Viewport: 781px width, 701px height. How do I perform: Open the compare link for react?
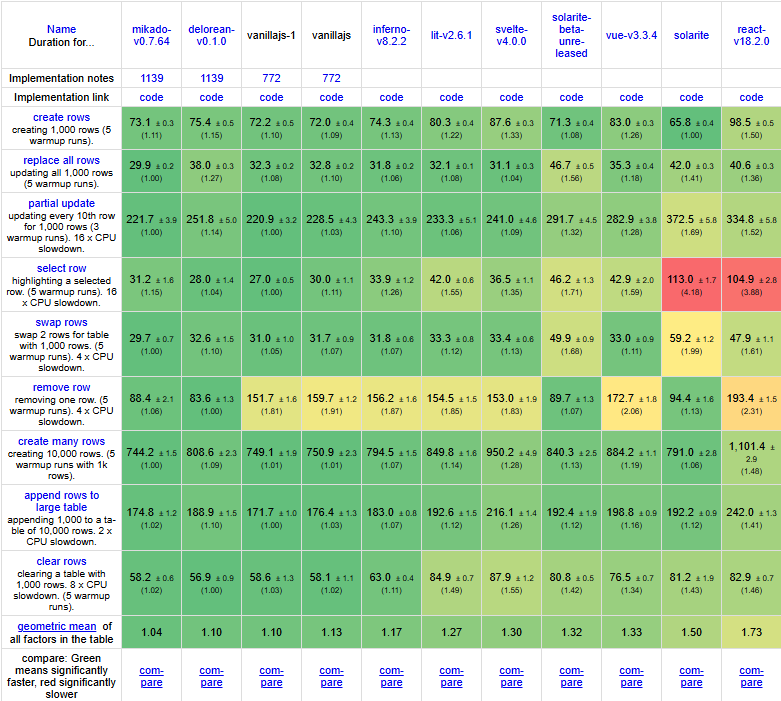751,677
